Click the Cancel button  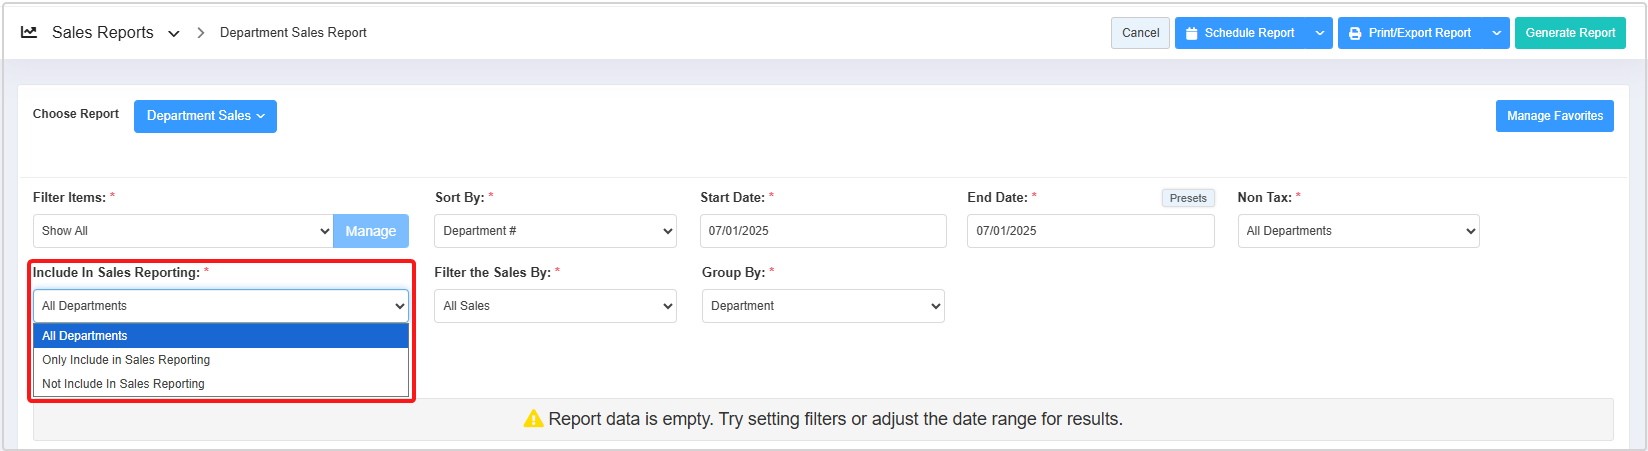pyautogui.click(x=1140, y=33)
